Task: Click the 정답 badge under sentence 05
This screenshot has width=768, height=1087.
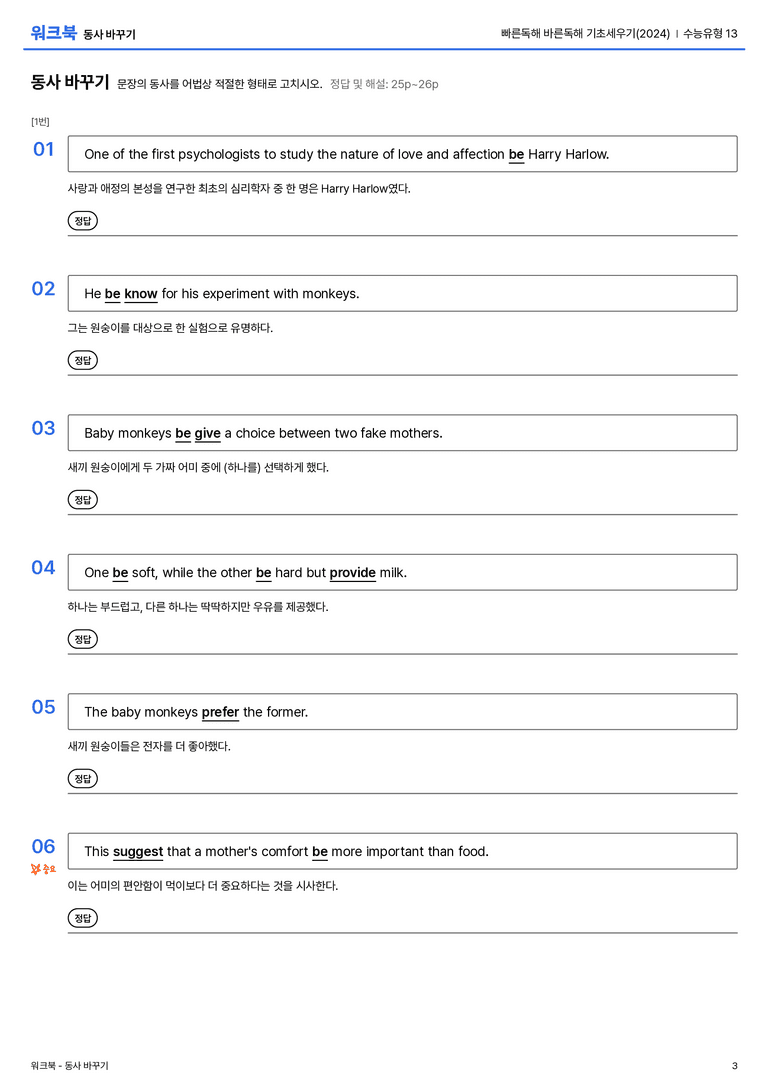Action: [82, 778]
